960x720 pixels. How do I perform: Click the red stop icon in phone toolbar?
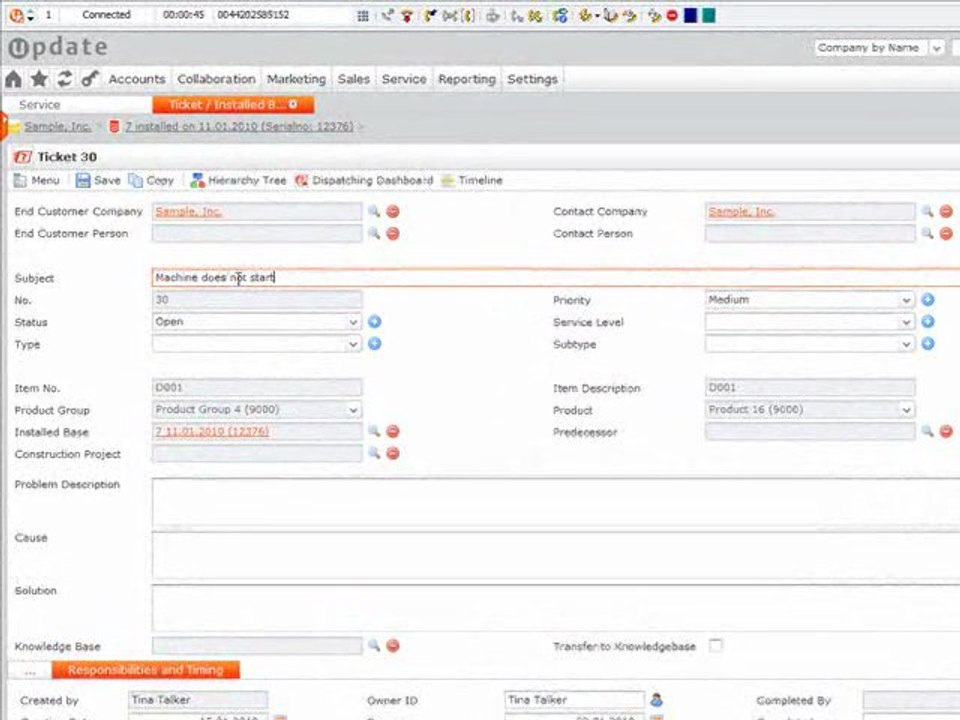[x=672, y=15]
